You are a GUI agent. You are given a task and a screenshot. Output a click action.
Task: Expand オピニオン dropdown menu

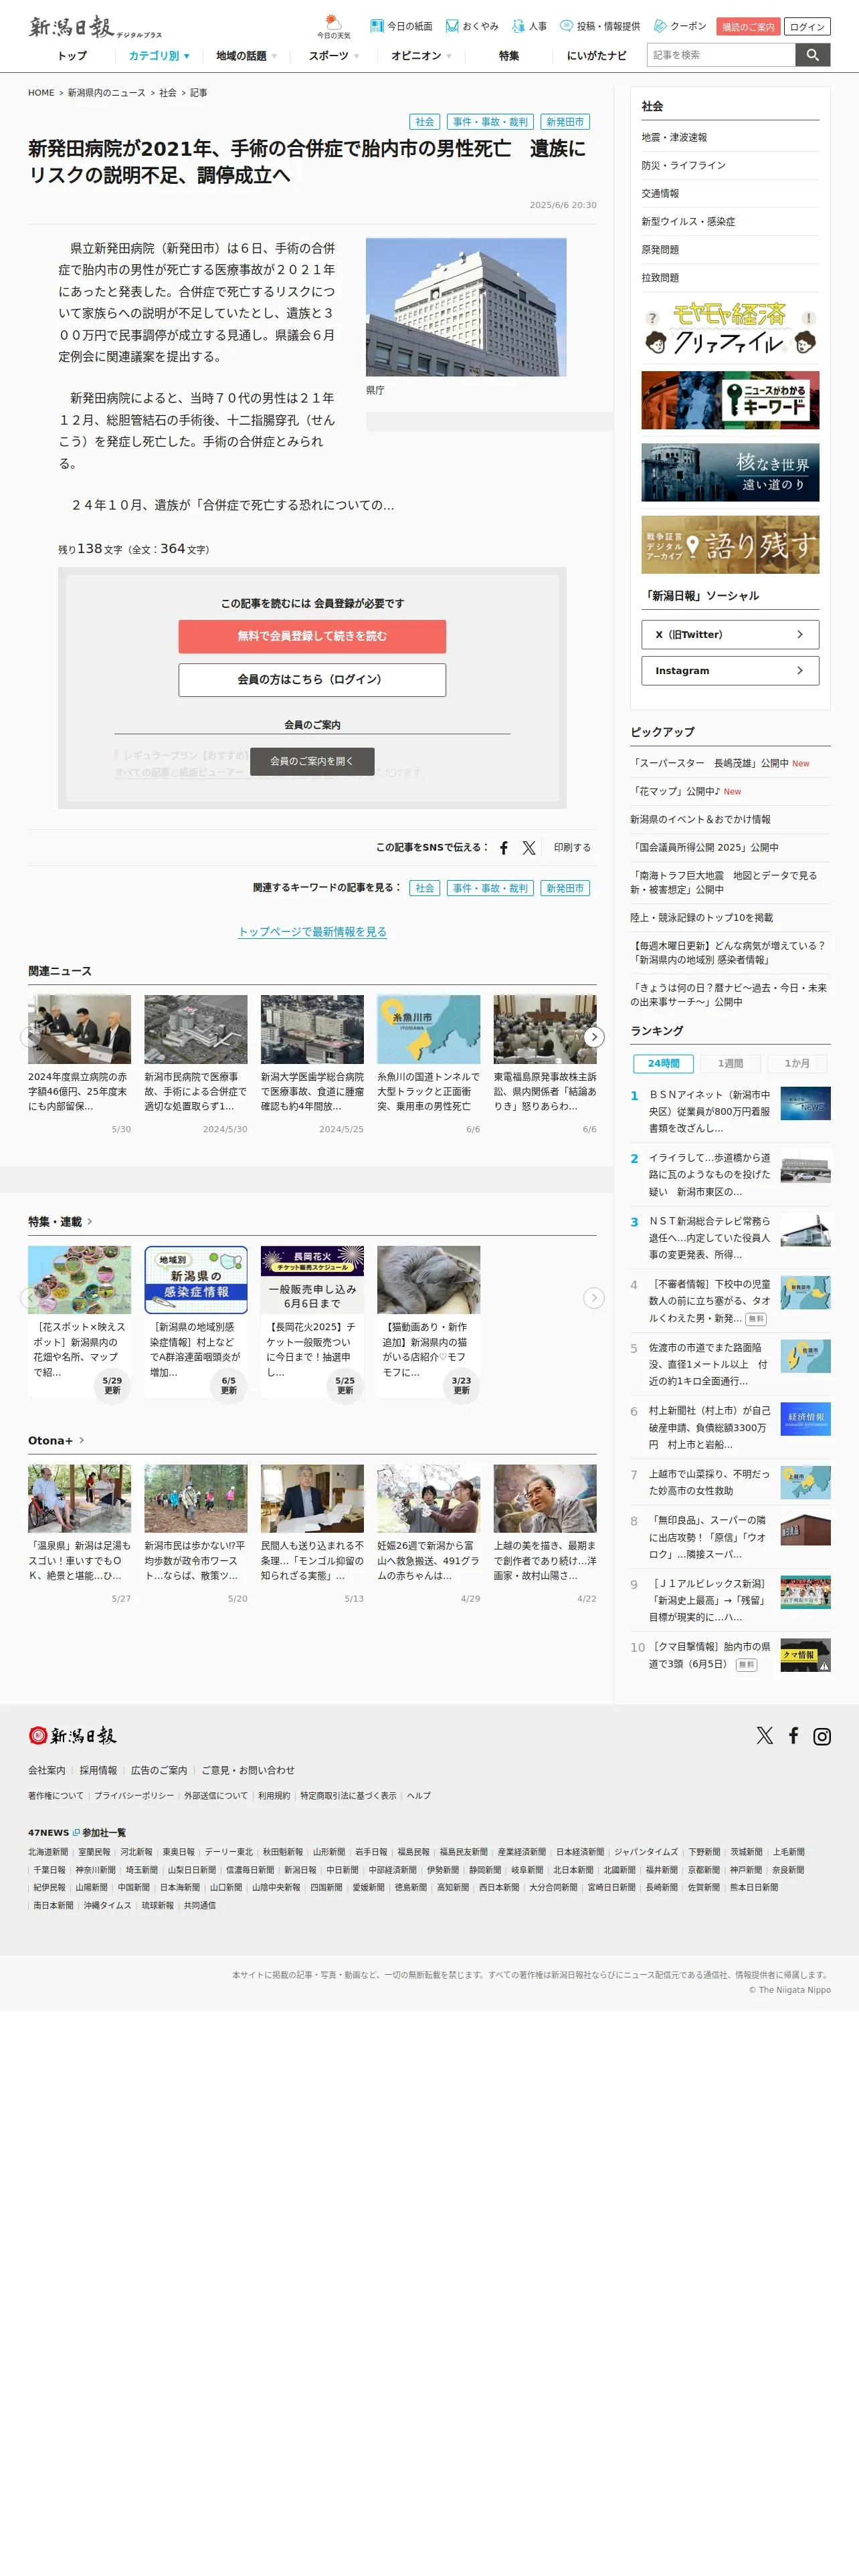pos(421,56)
